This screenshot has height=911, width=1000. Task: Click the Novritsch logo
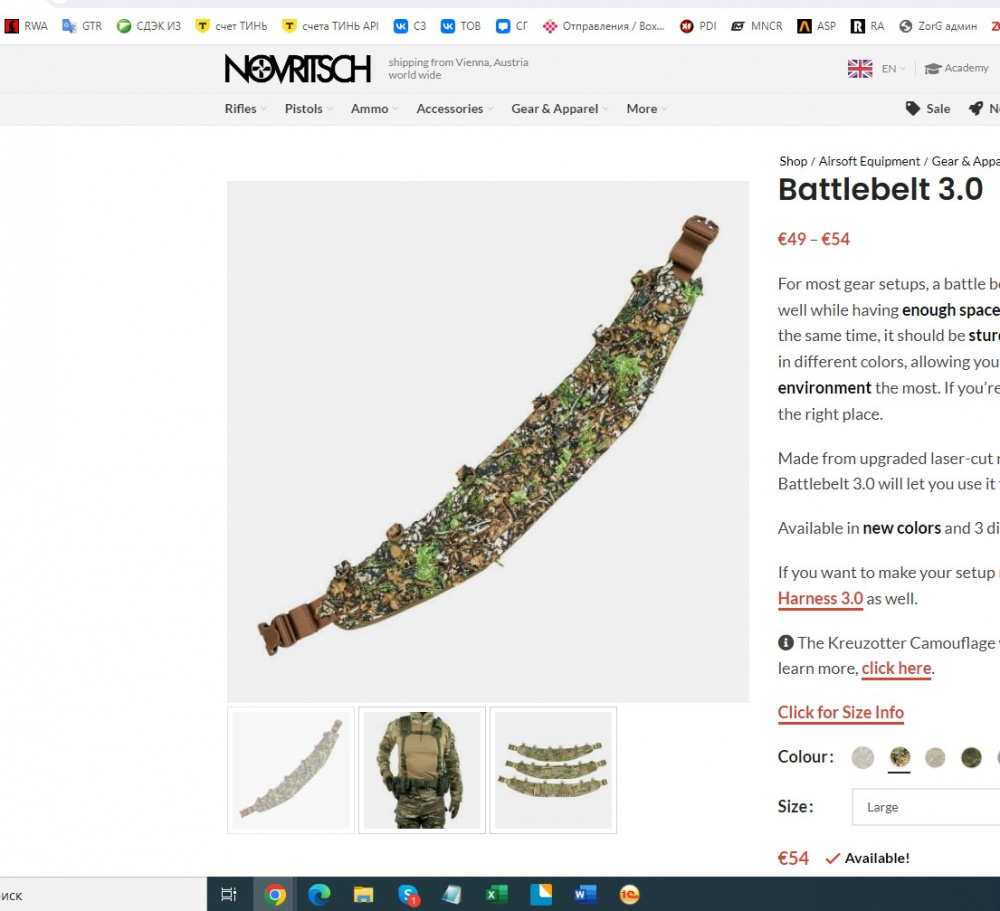297,68
